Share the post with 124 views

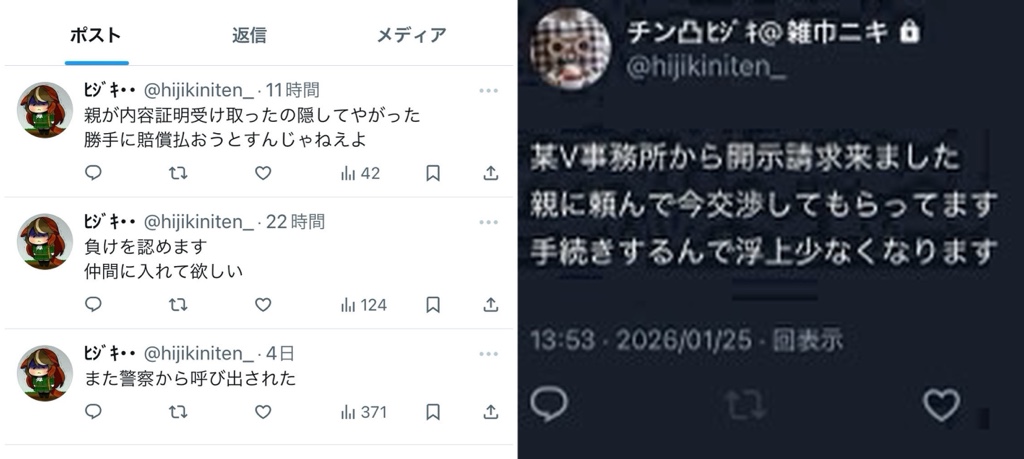coord(491,305)
